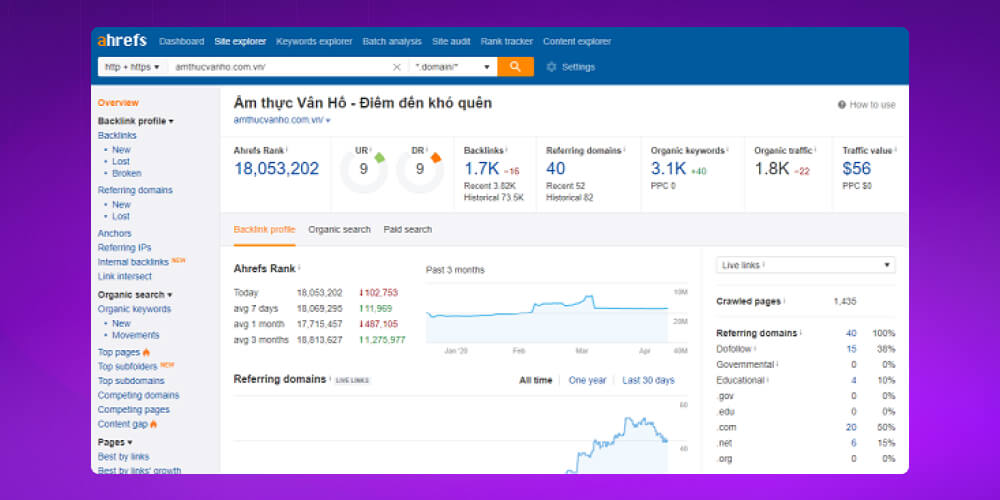Click the Referring domains value 40 in header
Image resolution: width=1000 pixels, height=500 pixels.
click(555, 169)
